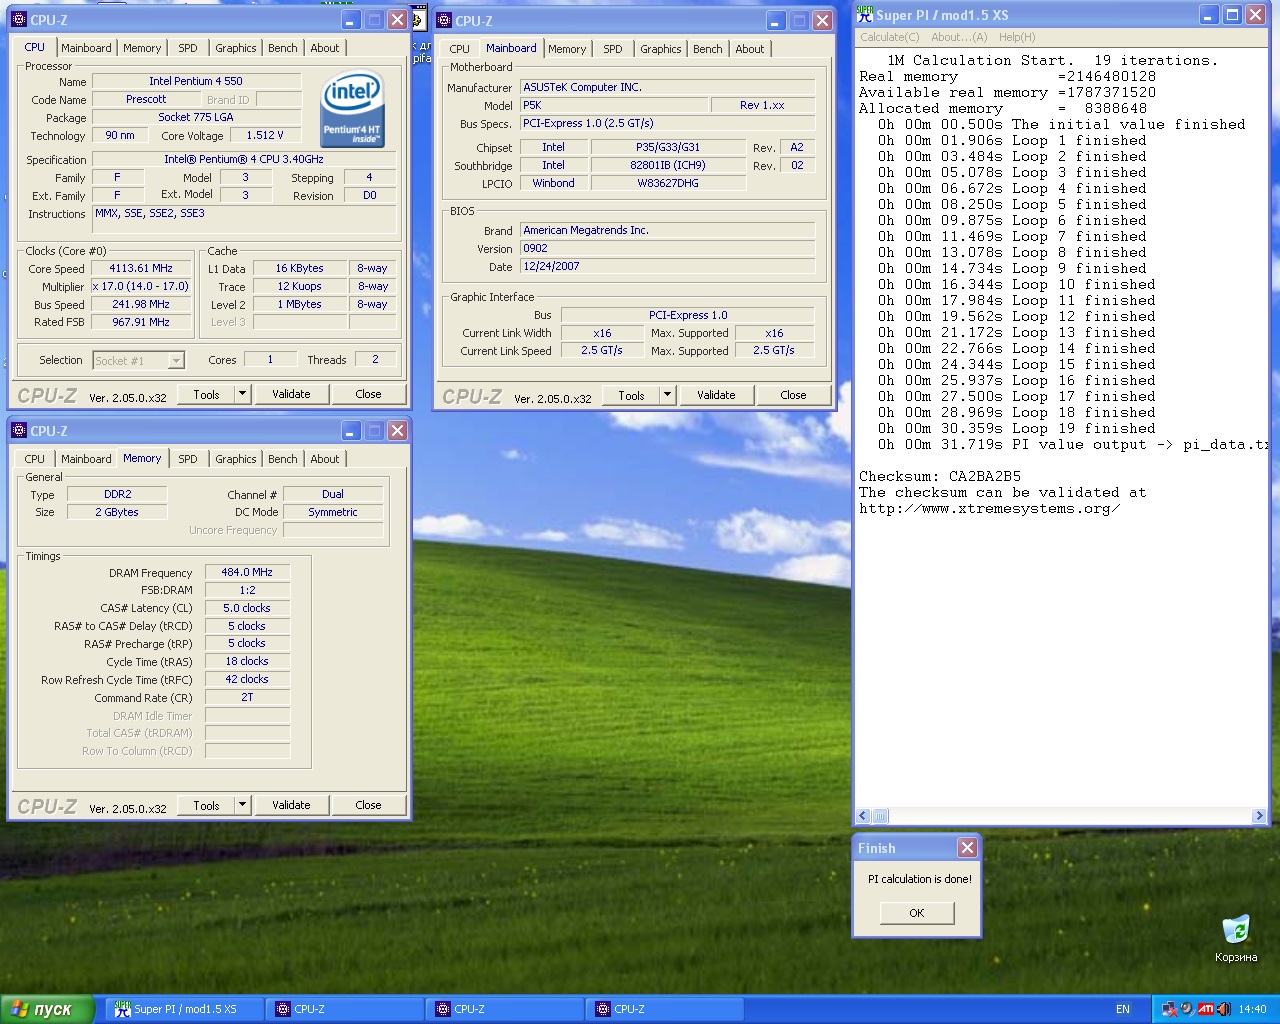Click Close button in Memory window
1280x1024 pixels.
[x=368, y=805]
